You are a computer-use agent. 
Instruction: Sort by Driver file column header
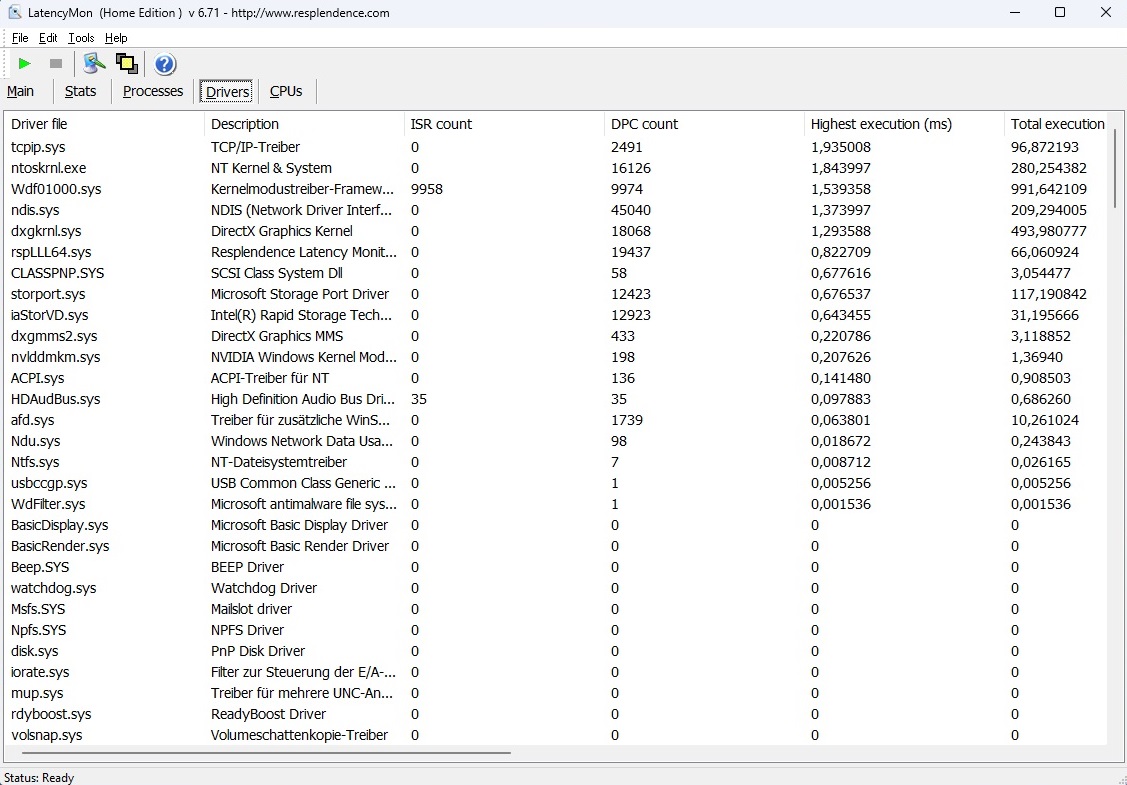point(104,124)
